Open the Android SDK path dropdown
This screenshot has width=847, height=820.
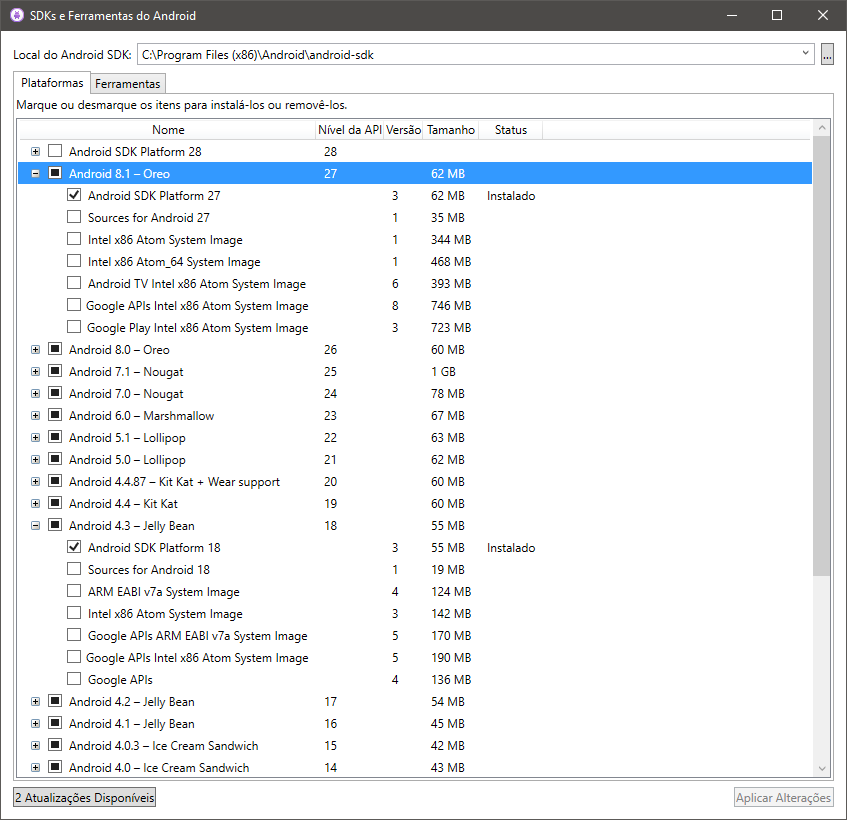(805, 53)
